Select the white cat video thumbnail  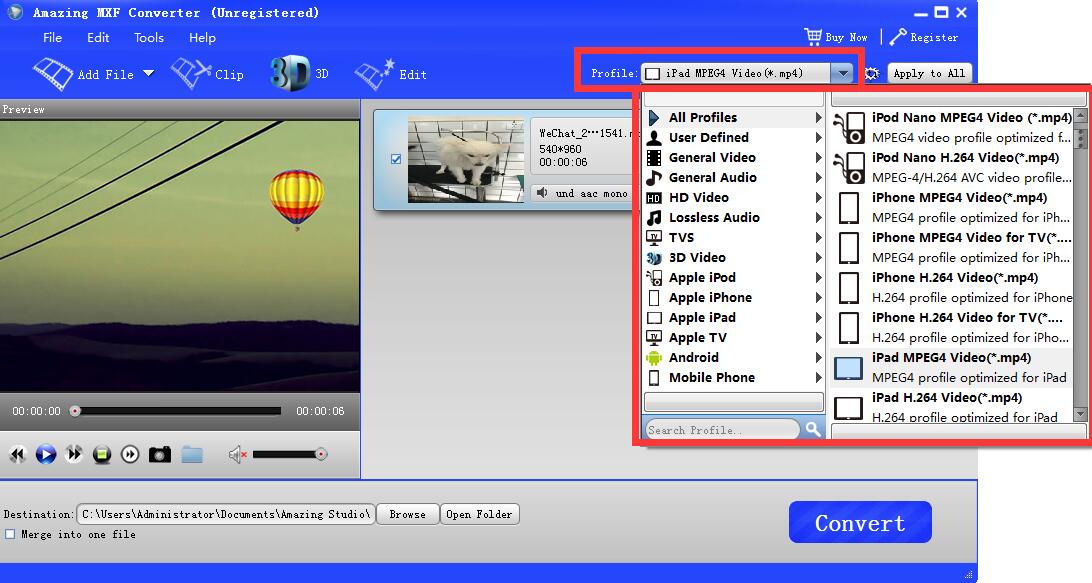point(466,160)
